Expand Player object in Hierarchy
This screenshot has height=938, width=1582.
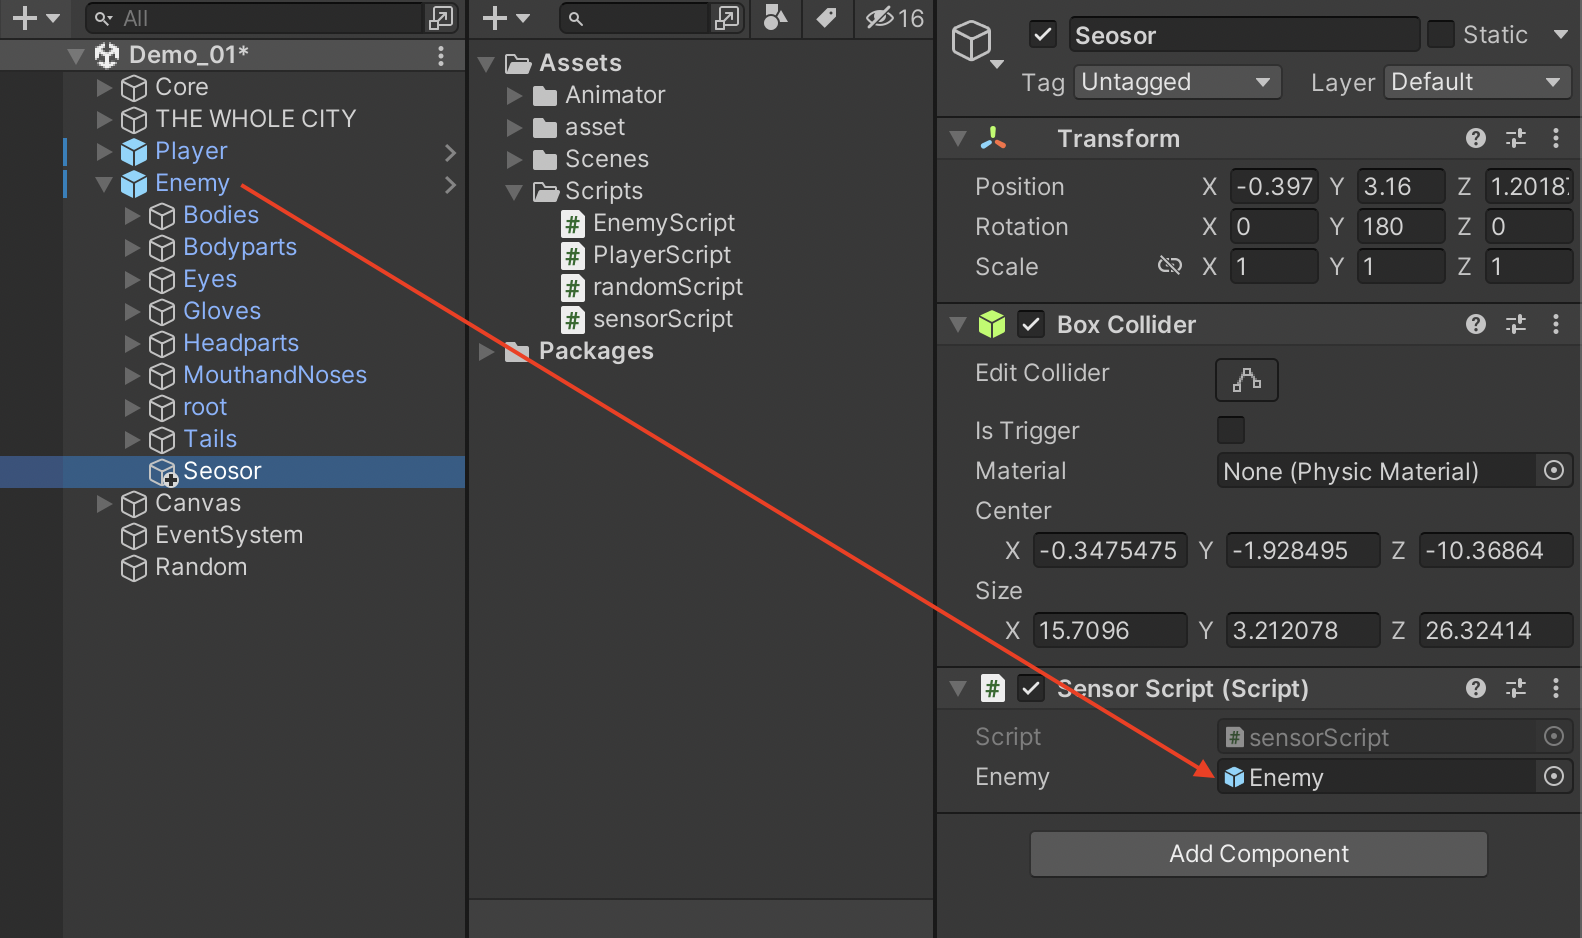[x=104, y=151]
